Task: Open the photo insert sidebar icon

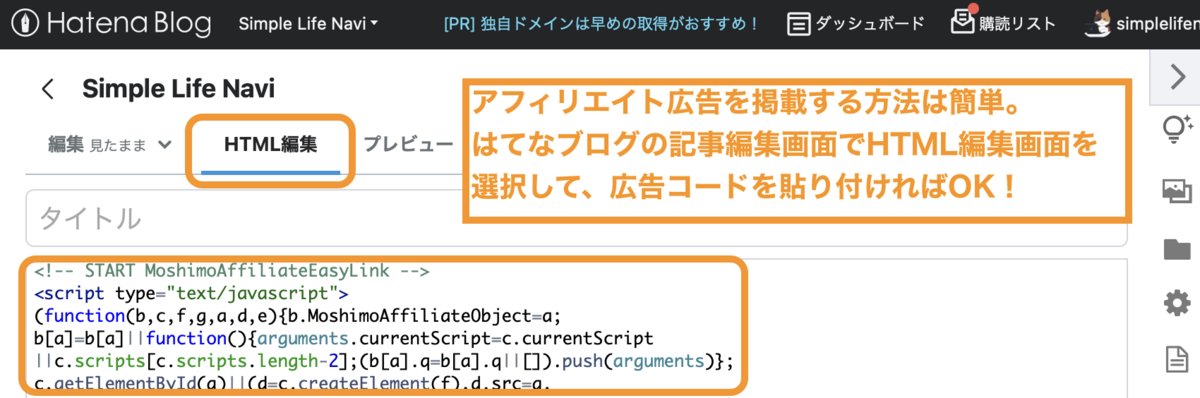Action: coord(1177,191)
